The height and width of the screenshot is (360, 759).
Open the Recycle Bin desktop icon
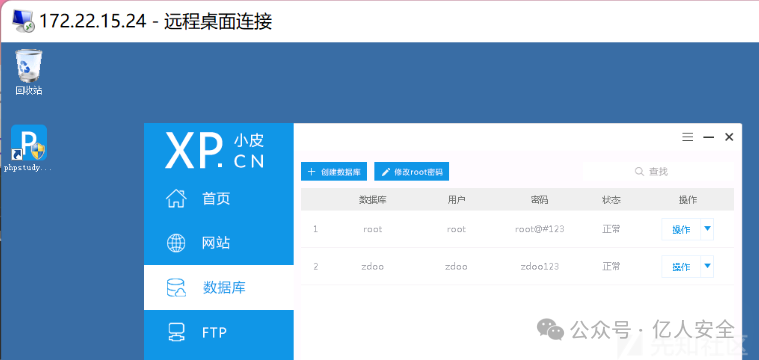tap(29, 71)
